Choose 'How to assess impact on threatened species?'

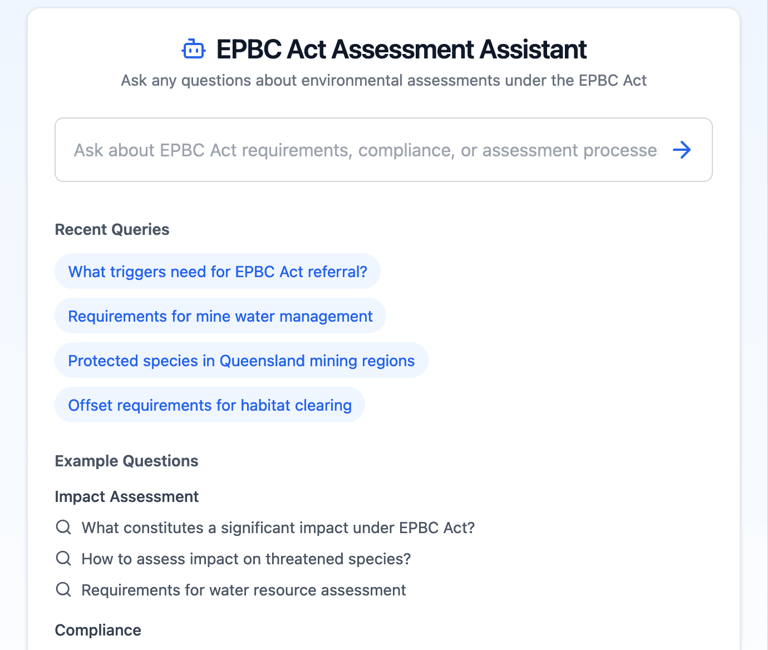tap(246, 559)
